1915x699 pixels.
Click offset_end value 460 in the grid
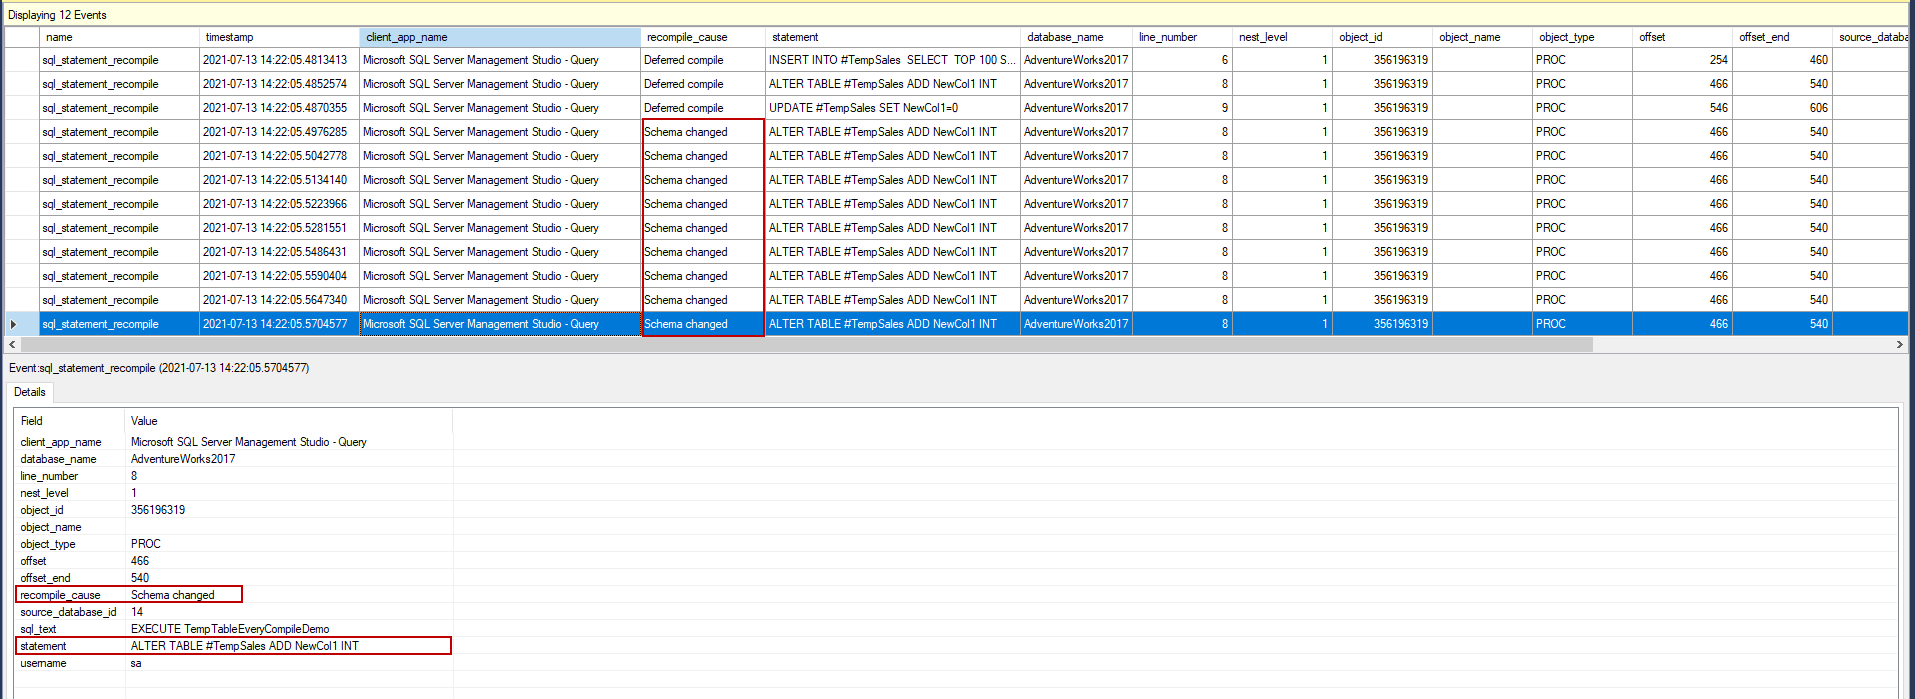[x=1782, y=60]
